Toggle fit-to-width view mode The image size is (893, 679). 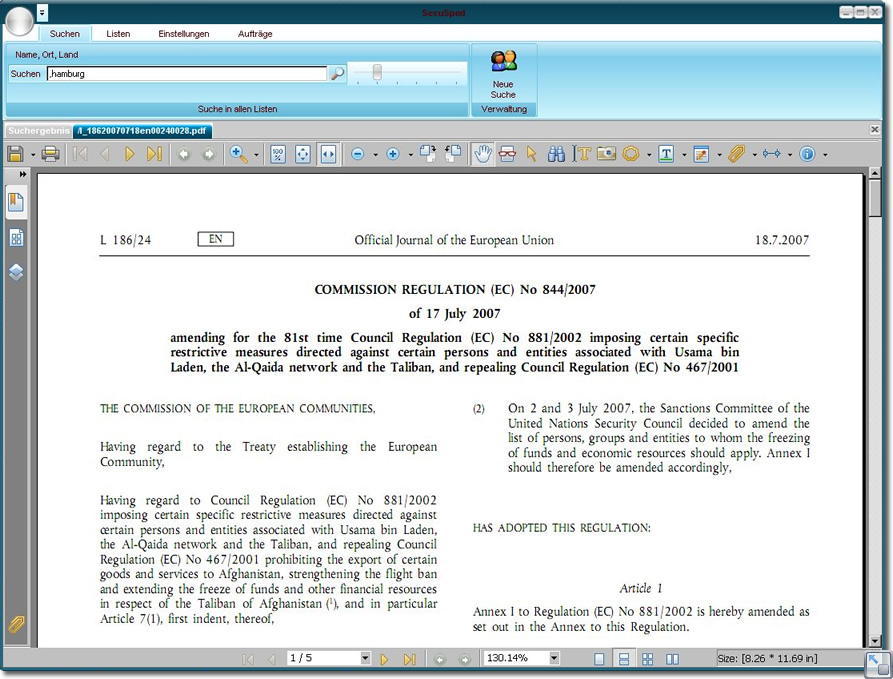coord(328,154)
